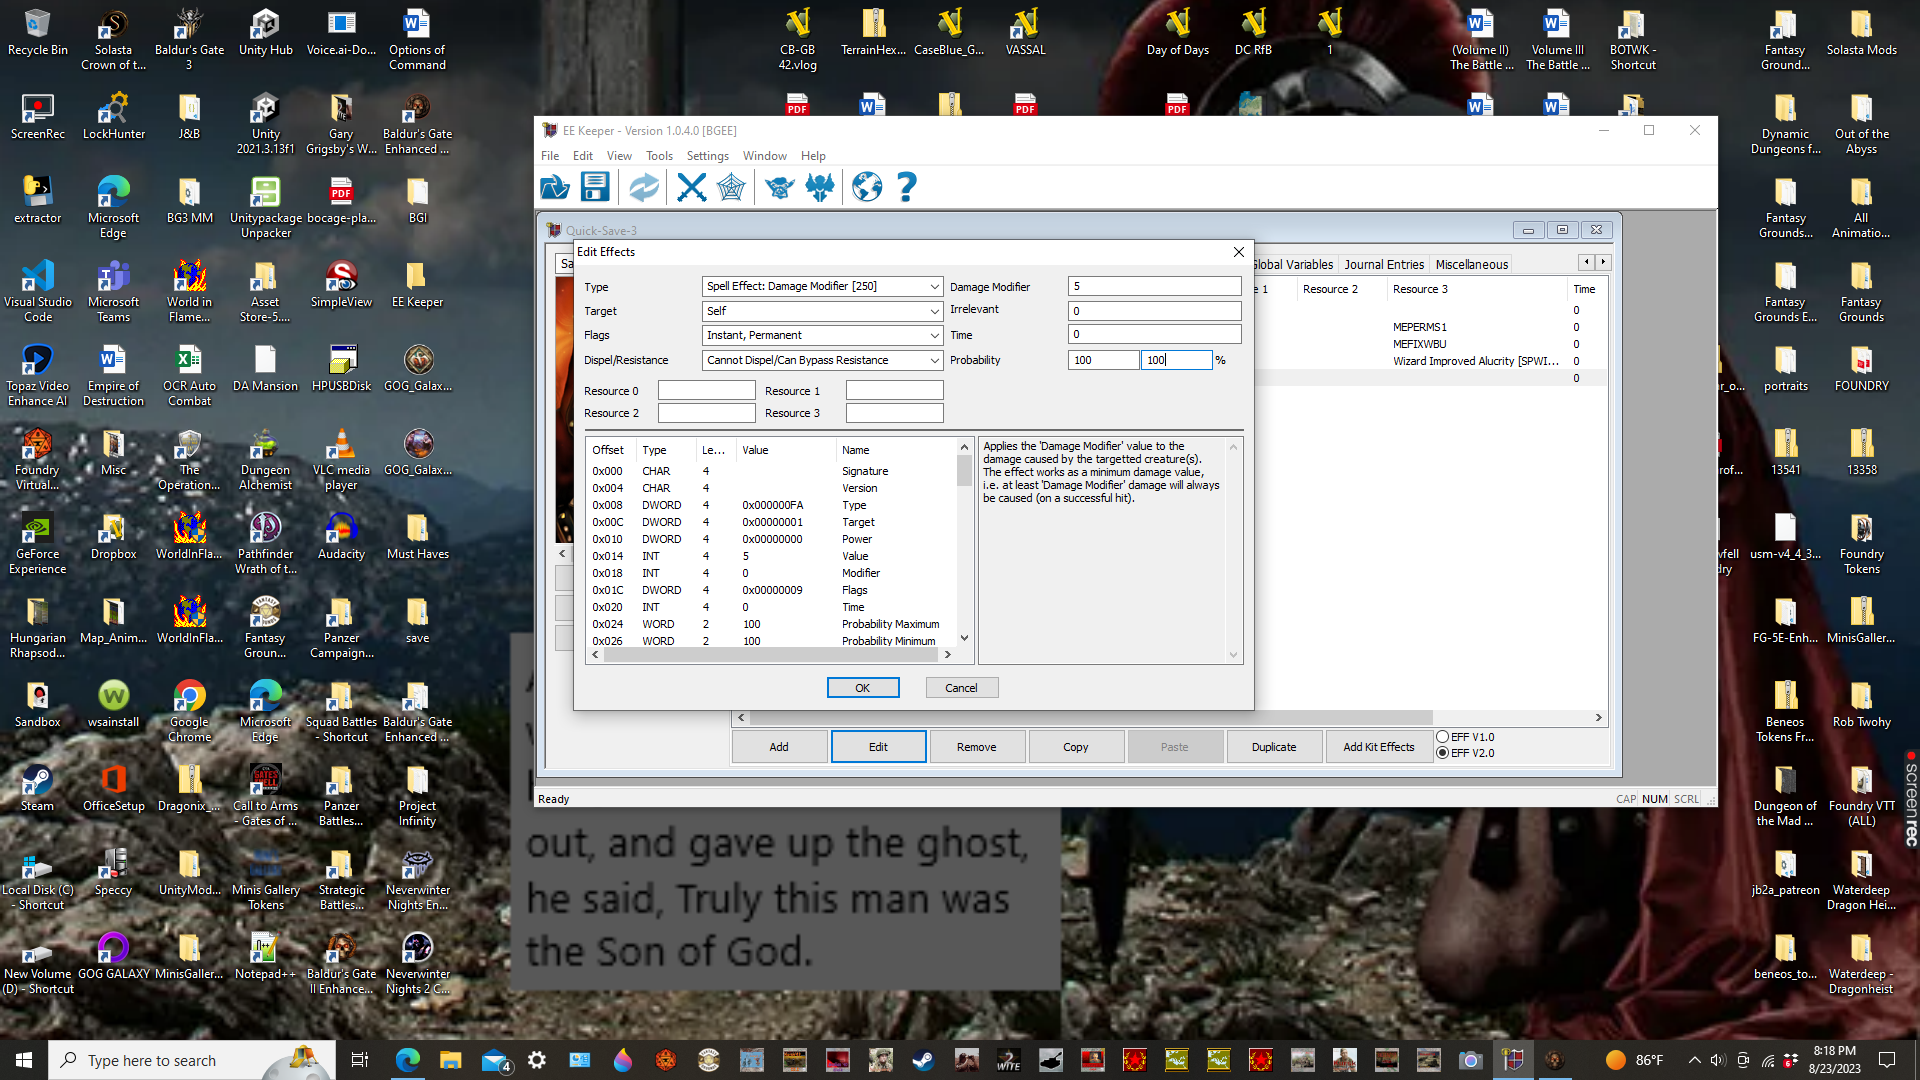Select EFF V2.0 radio button
The image size is (1920, 1080).
[1443, 753]
